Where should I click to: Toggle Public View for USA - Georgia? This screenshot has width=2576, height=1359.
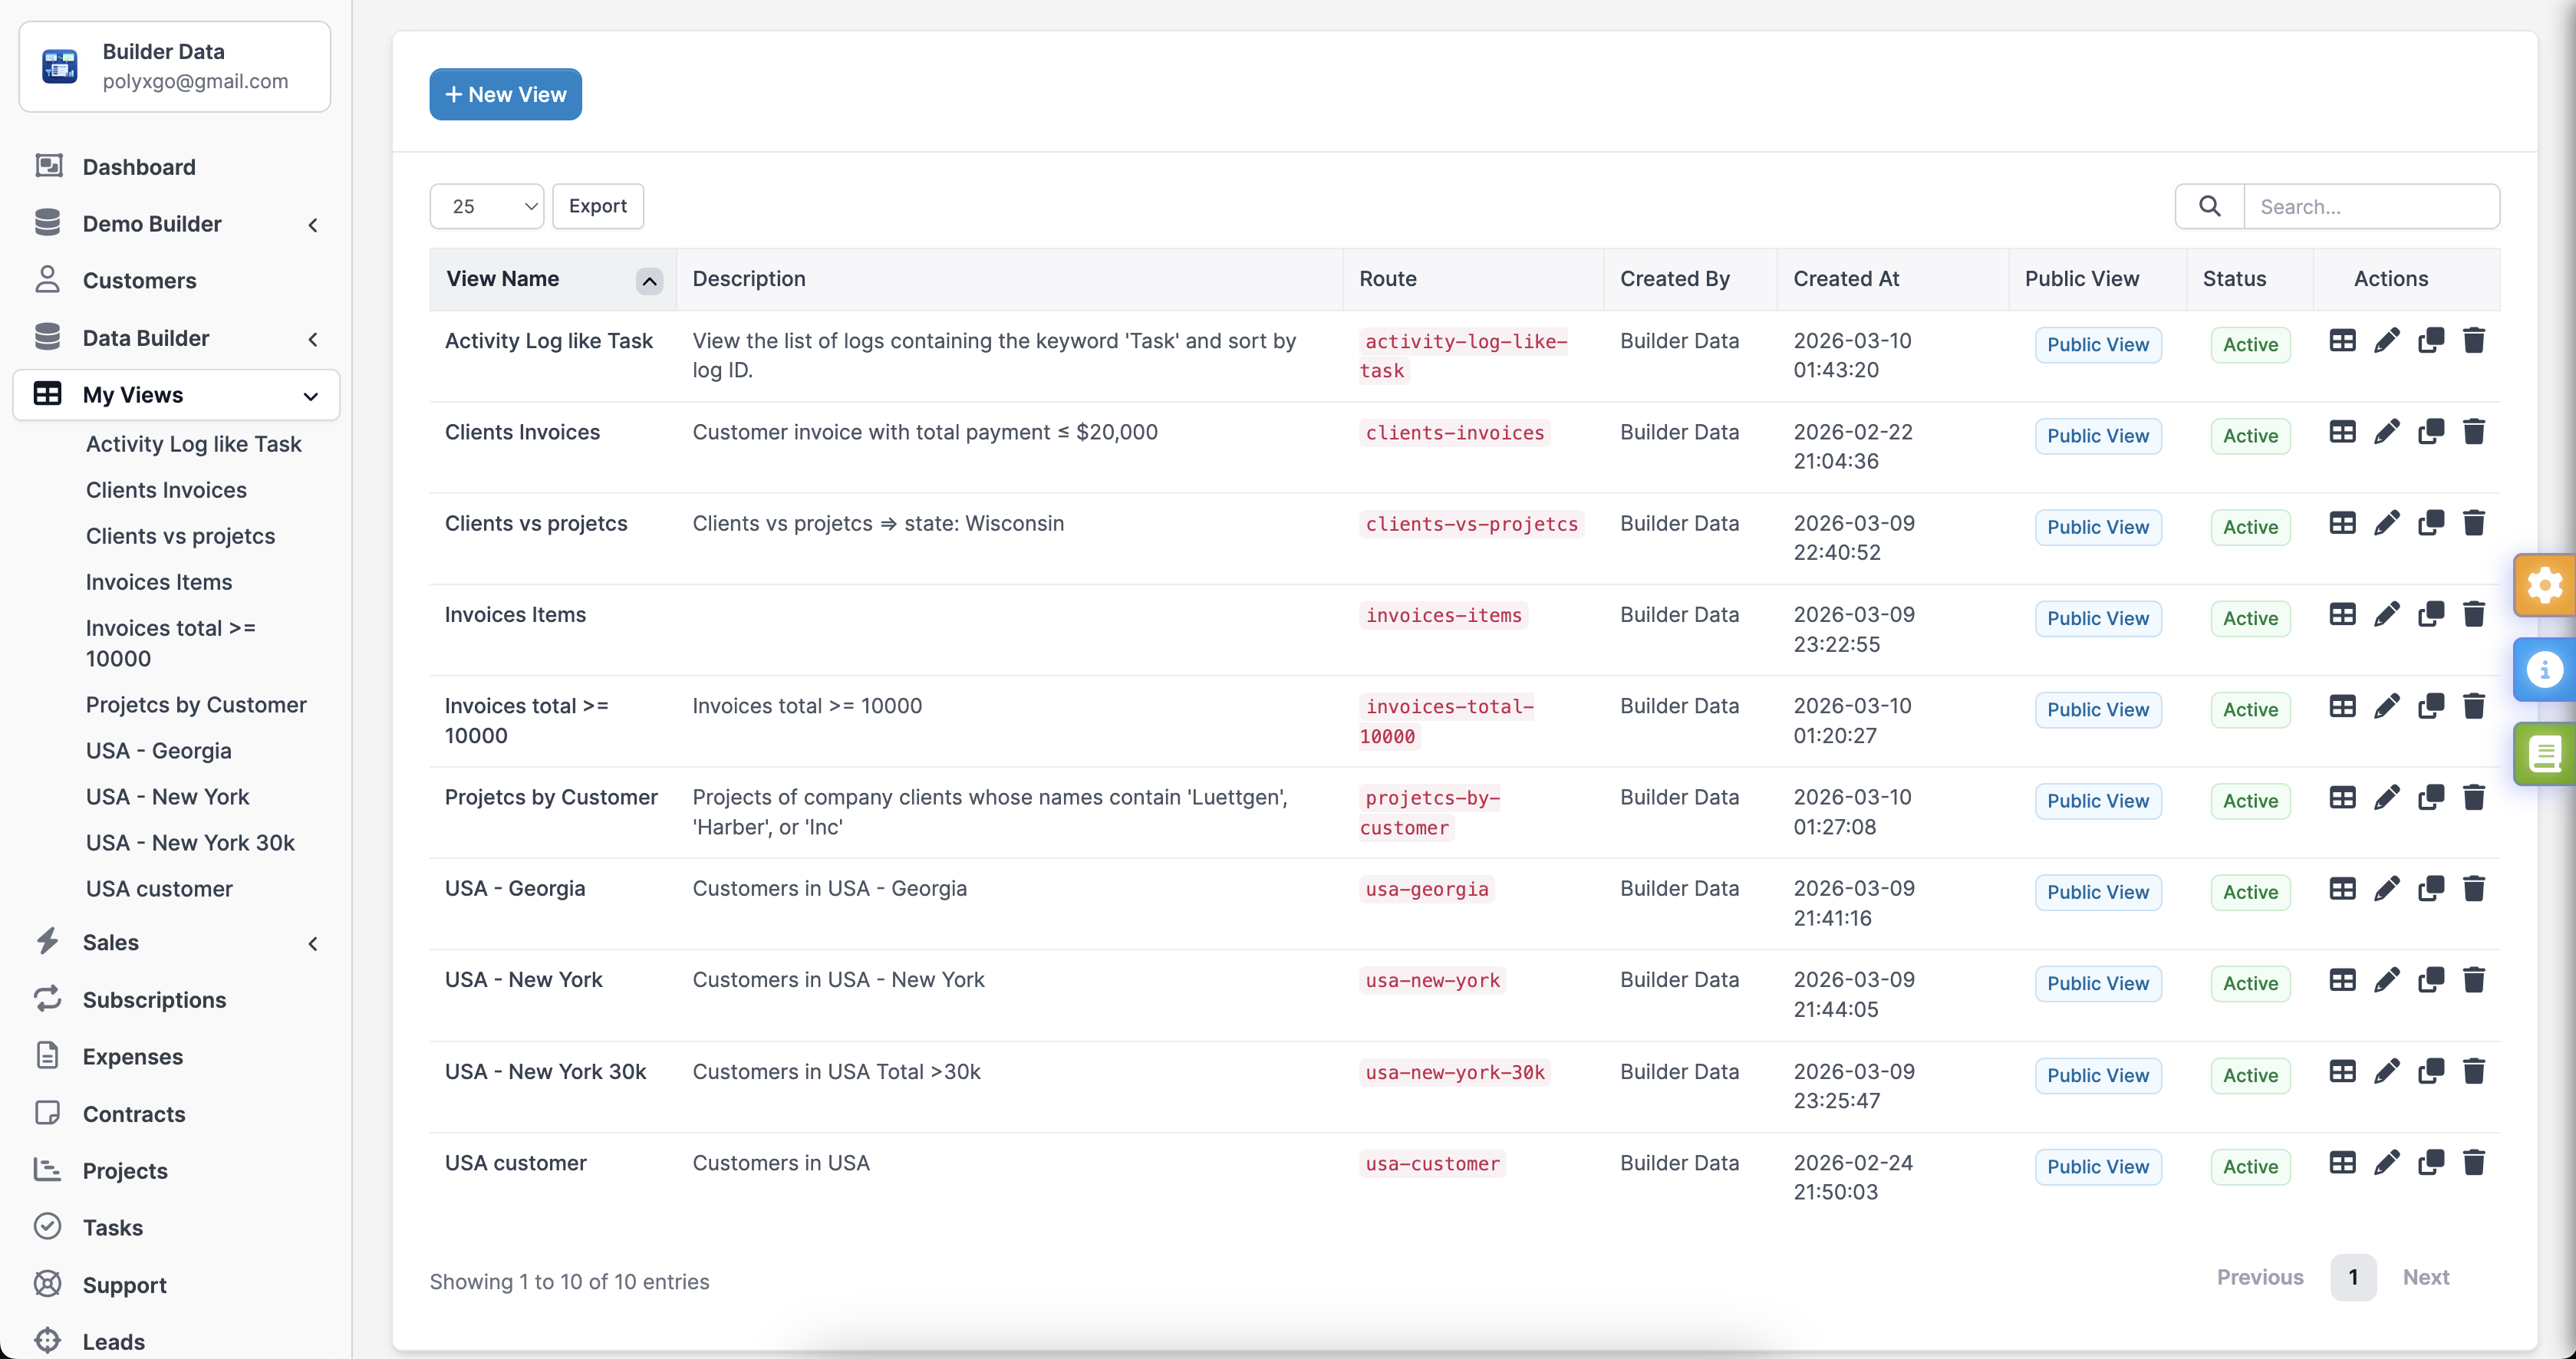point(2098,891)
